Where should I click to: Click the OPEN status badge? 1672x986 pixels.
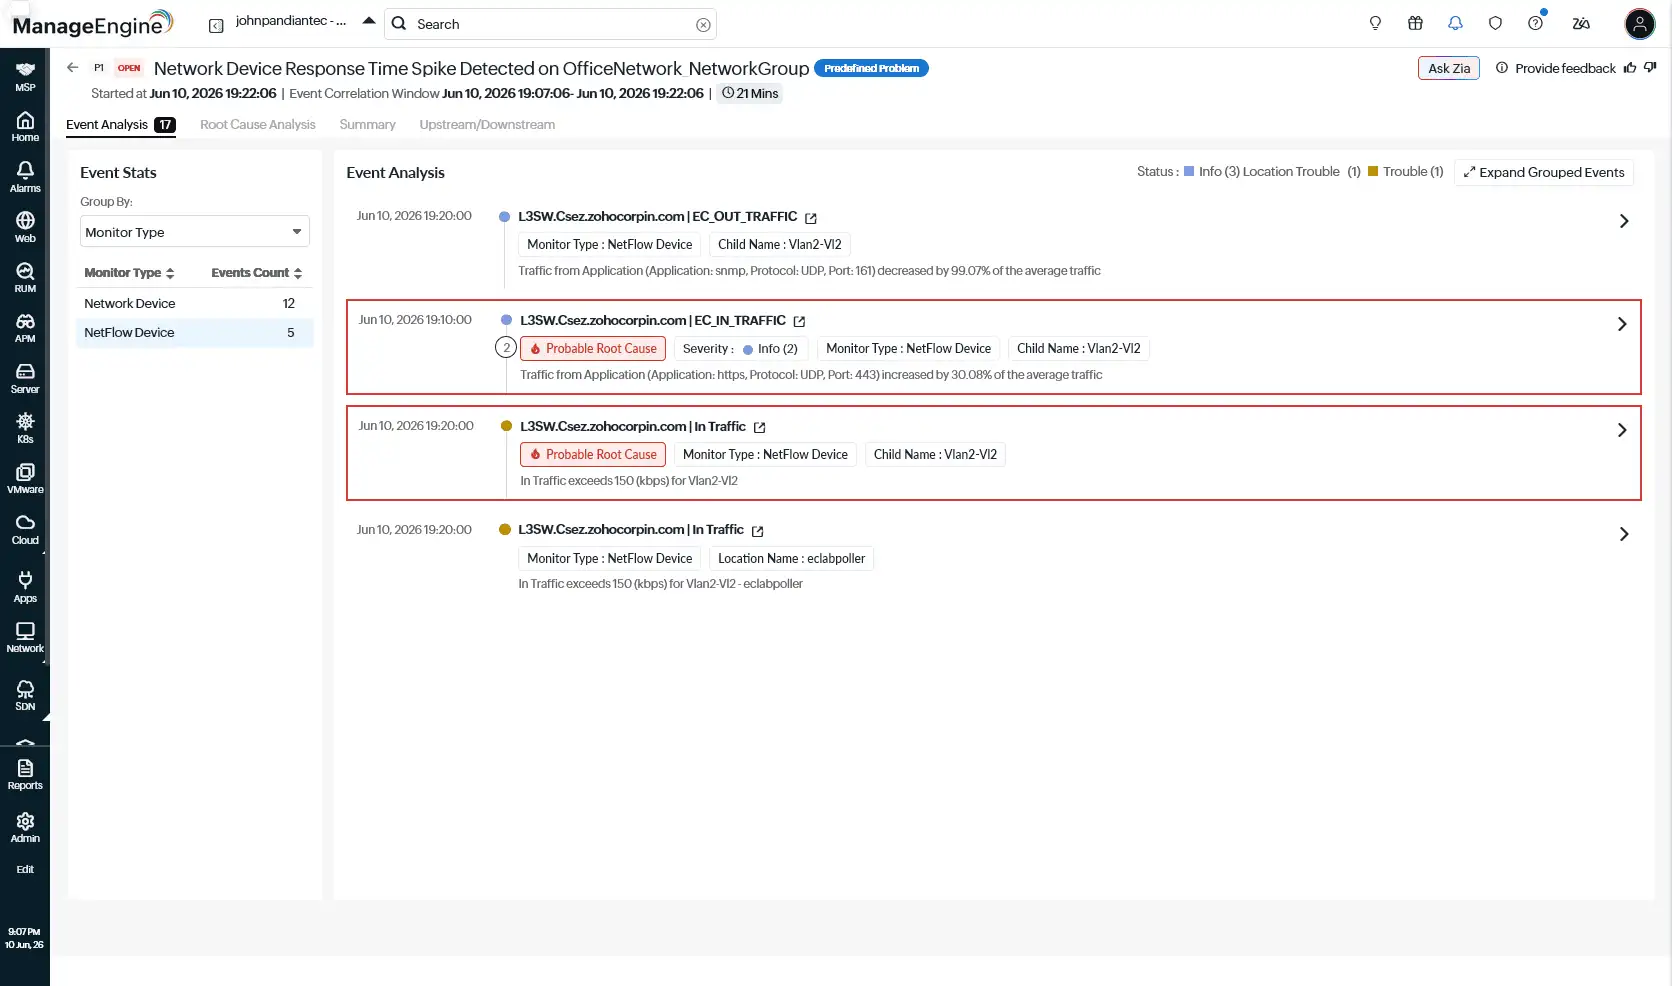(129, 68)
